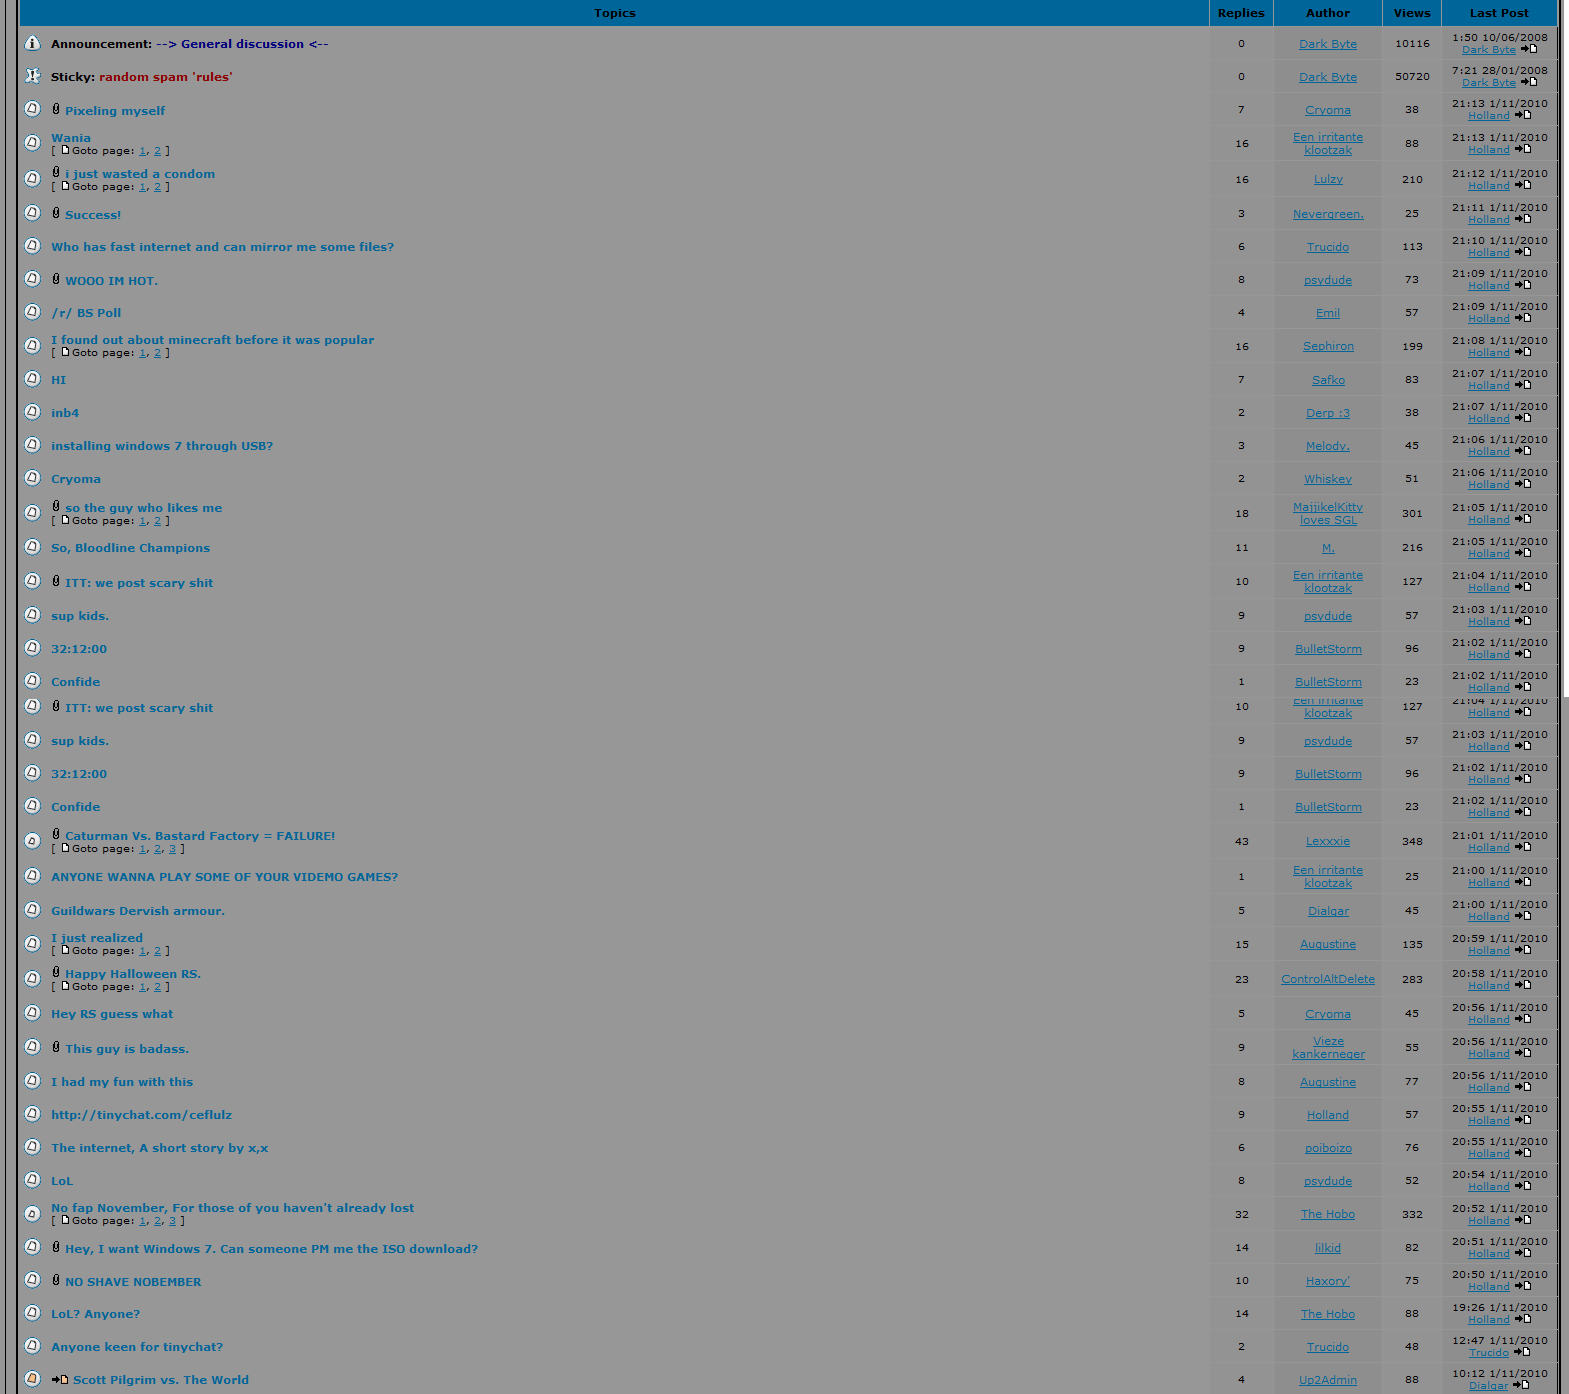This screenshot has width=1569, height=1394.
Task: Click the Replies column header
Action: 1241,13
